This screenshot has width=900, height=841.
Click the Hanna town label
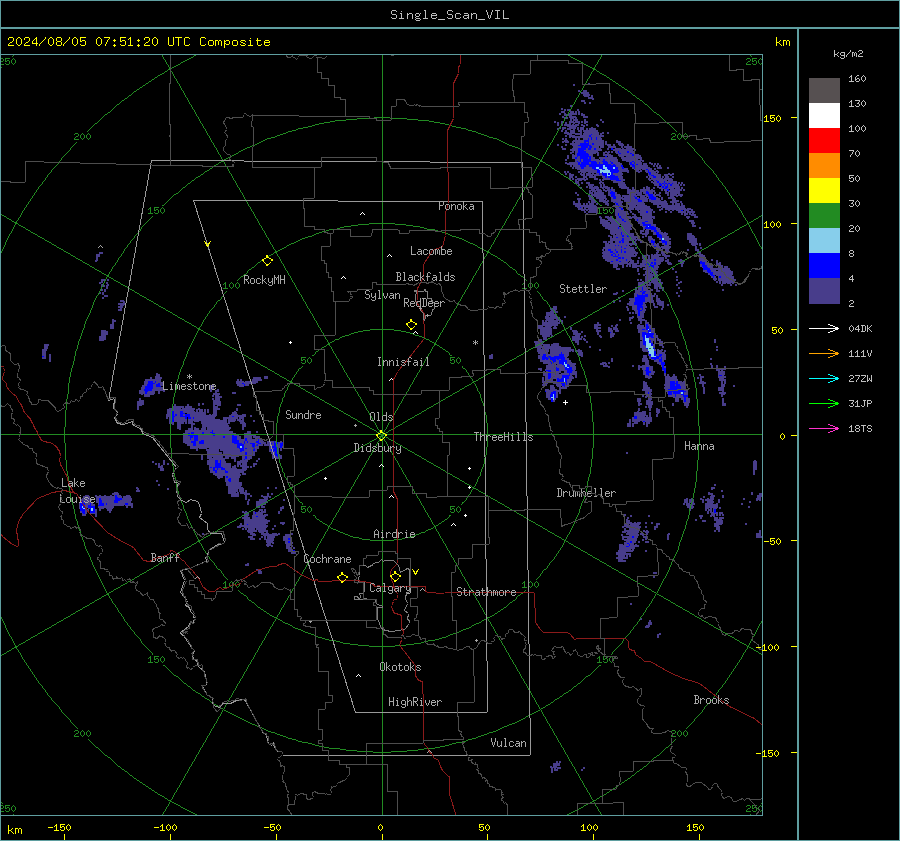point(699,446)
